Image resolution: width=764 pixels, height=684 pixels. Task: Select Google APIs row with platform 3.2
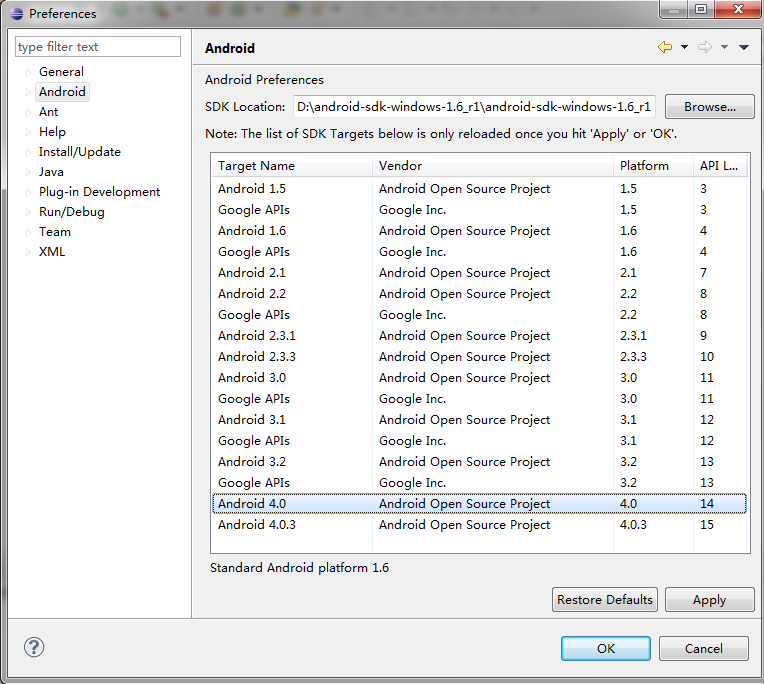point(479,482)
